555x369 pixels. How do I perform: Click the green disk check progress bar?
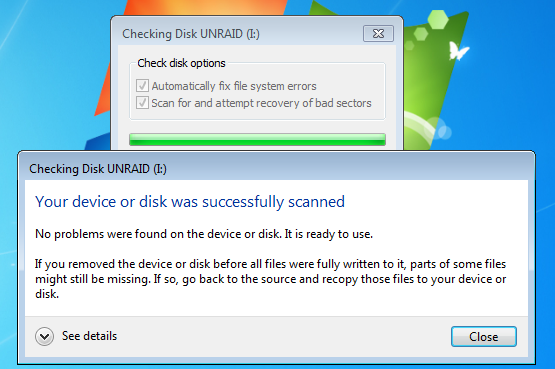(257, 140)
